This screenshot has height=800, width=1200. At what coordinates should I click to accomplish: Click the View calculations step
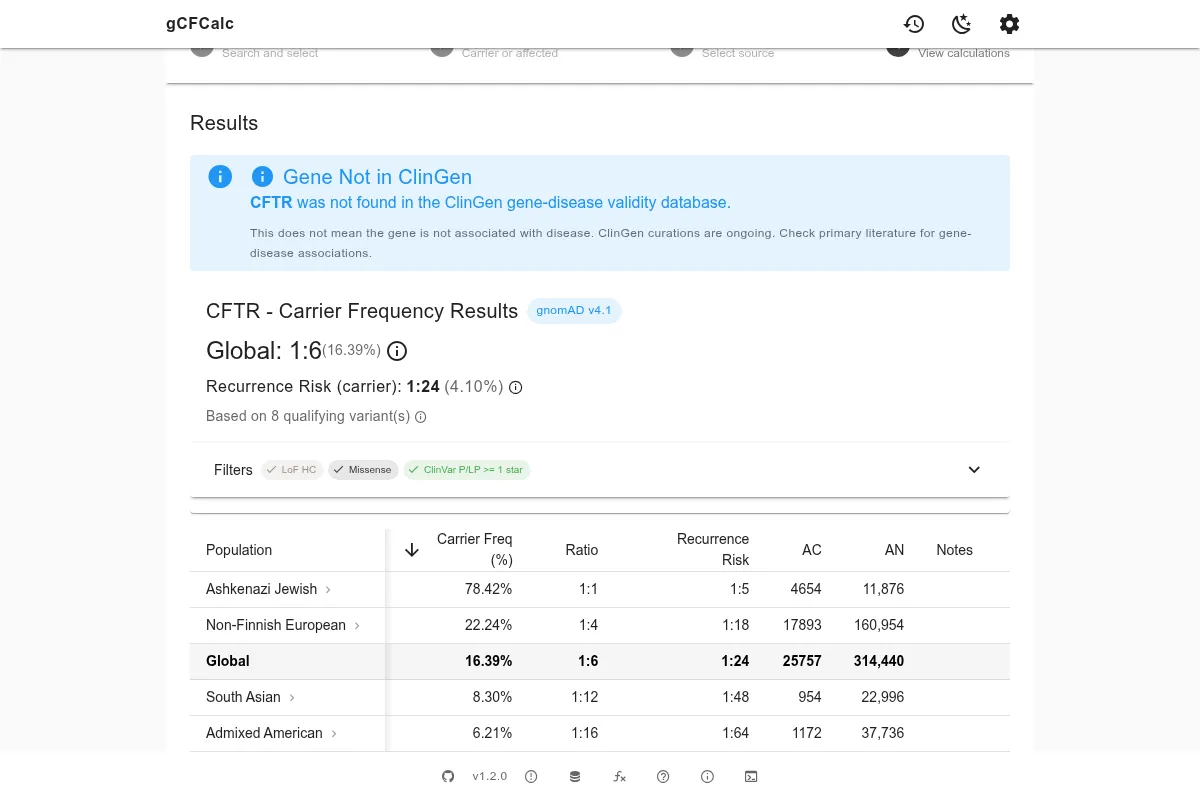pos(963,53)
